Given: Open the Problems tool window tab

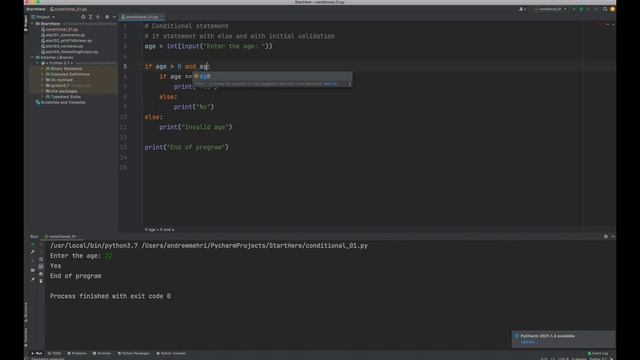Looking at the screenshot, I should point(77,353).
